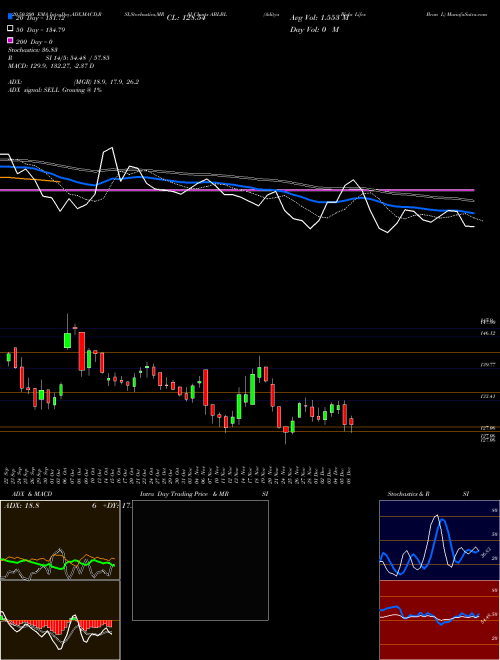Open the red RSI chart panel
The height and width of the screenshot is (660, 500).
coord(439,620)
